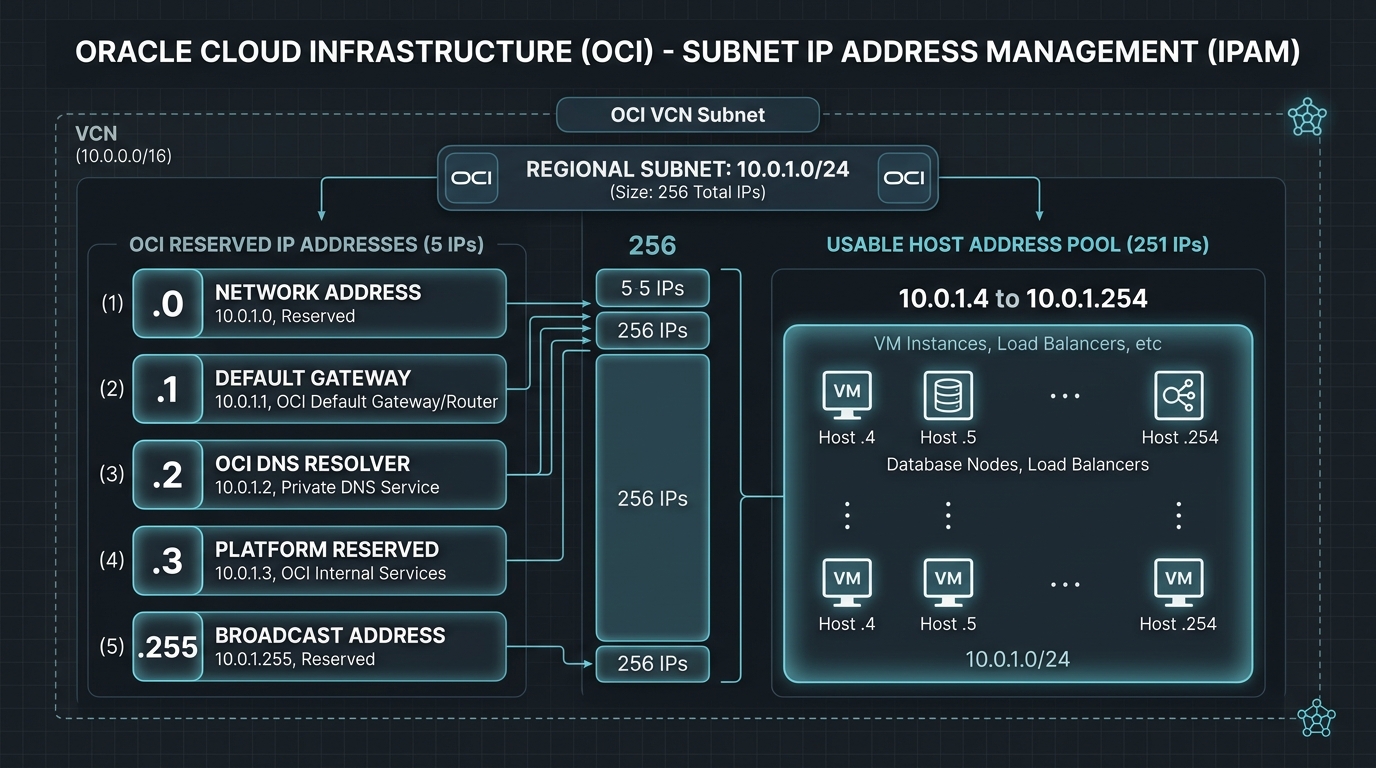Select the PLATFORM RESERVED card

(320, 561)
